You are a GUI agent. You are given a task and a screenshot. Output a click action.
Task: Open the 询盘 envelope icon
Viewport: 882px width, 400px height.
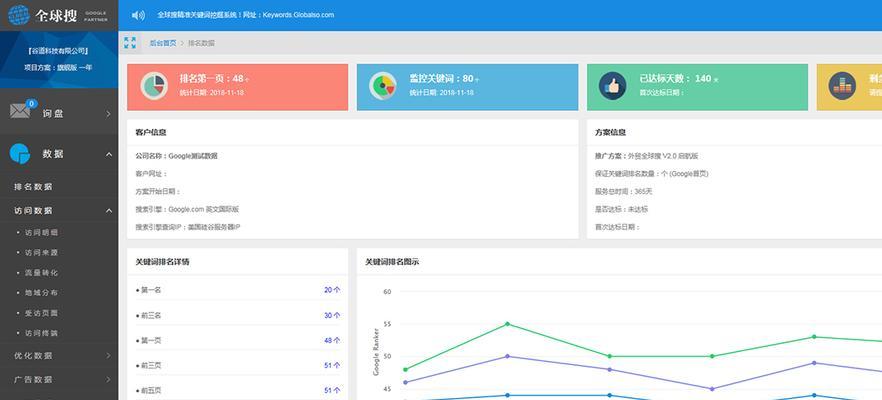click(x=20, y=111)
